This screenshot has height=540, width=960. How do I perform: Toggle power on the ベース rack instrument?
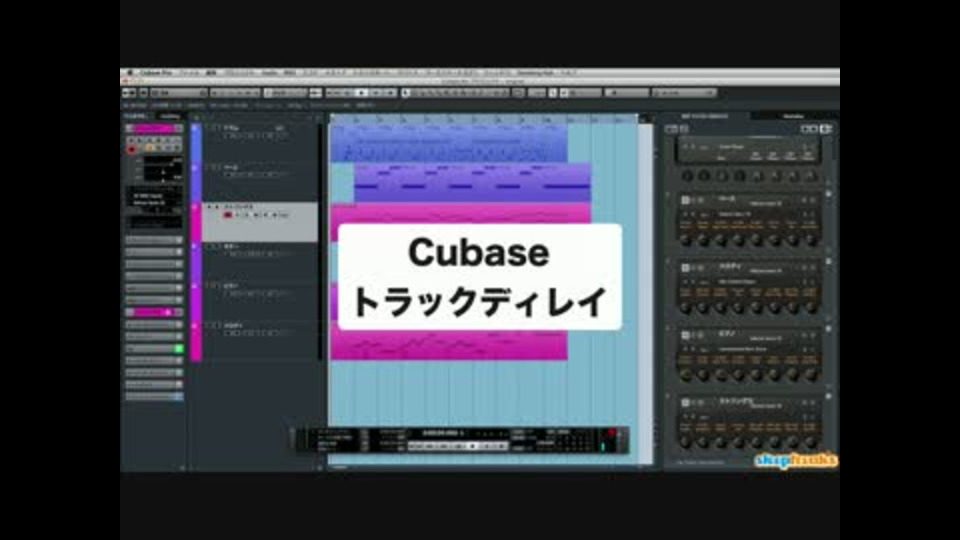(685, 200)
